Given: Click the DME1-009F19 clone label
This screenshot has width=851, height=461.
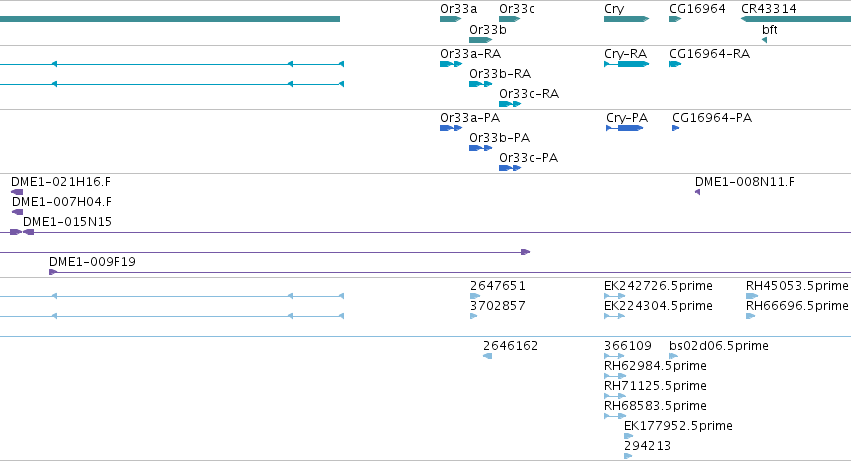Looking at the screenshot, I should click(x=92, y=262).
